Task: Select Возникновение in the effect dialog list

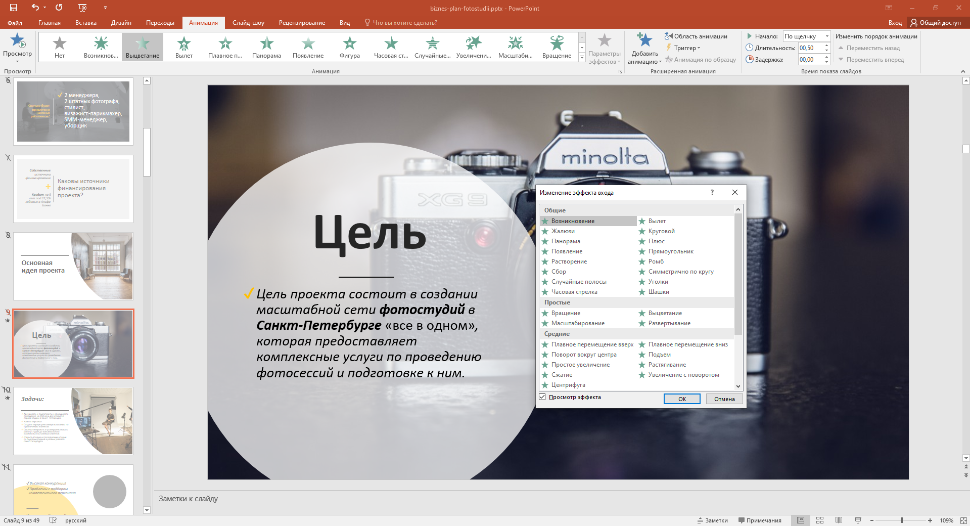Action: point(588,221)
